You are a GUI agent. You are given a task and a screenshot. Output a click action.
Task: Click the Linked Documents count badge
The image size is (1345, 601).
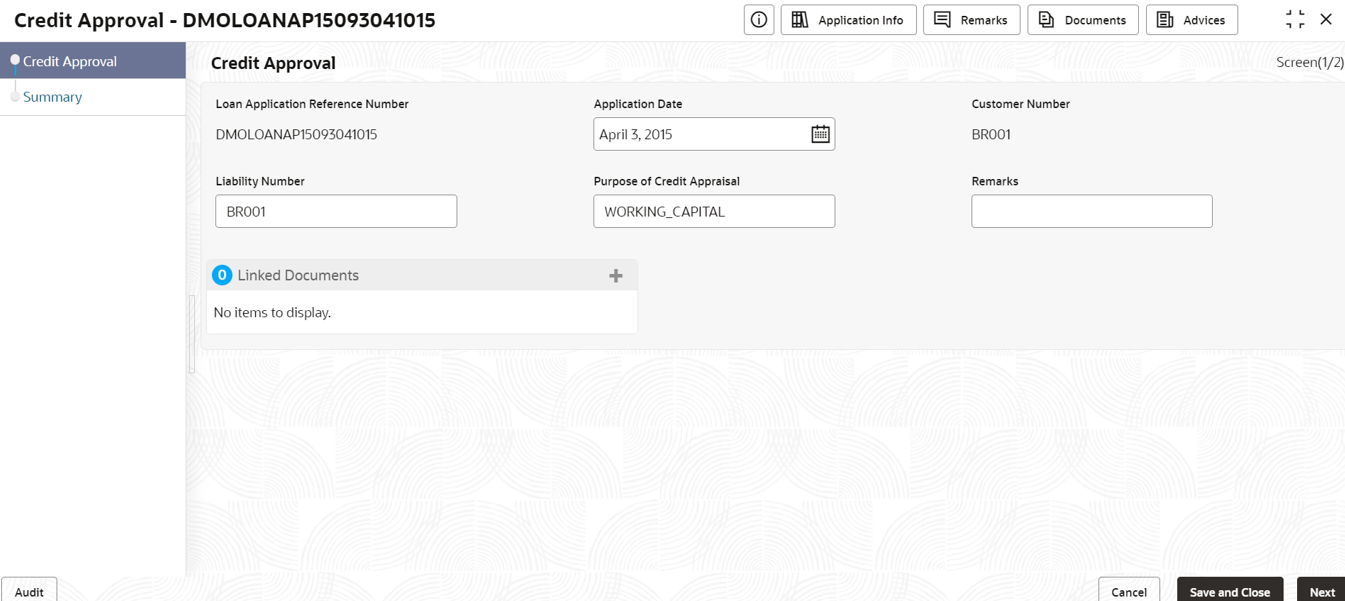[x=222, y=275]
